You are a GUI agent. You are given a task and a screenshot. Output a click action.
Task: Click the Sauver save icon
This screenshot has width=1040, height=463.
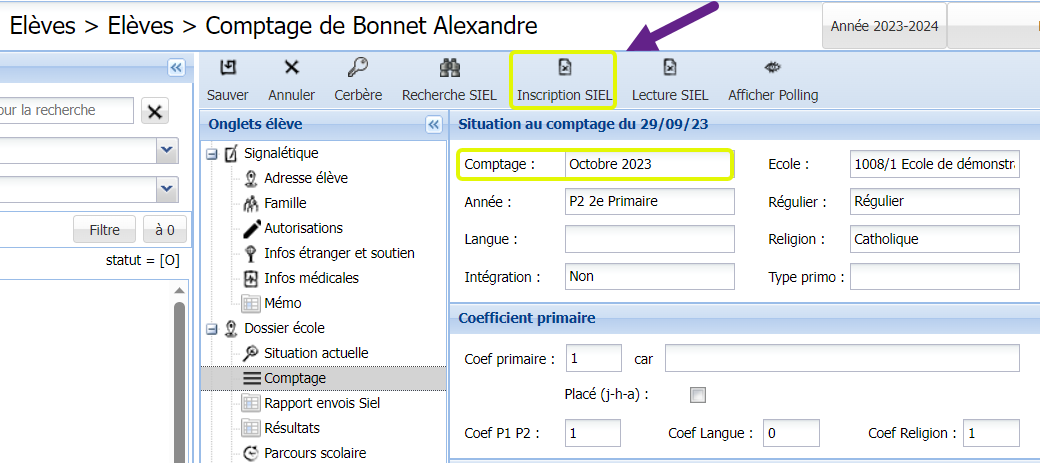(x=228, y=68)
